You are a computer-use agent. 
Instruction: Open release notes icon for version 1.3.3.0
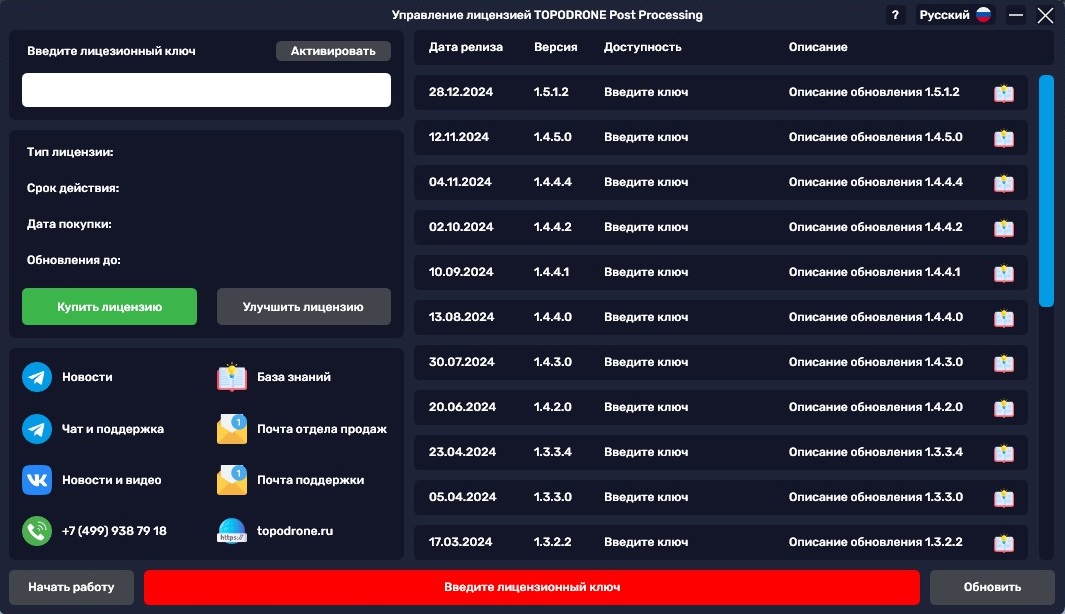(x=1004, y=498)
